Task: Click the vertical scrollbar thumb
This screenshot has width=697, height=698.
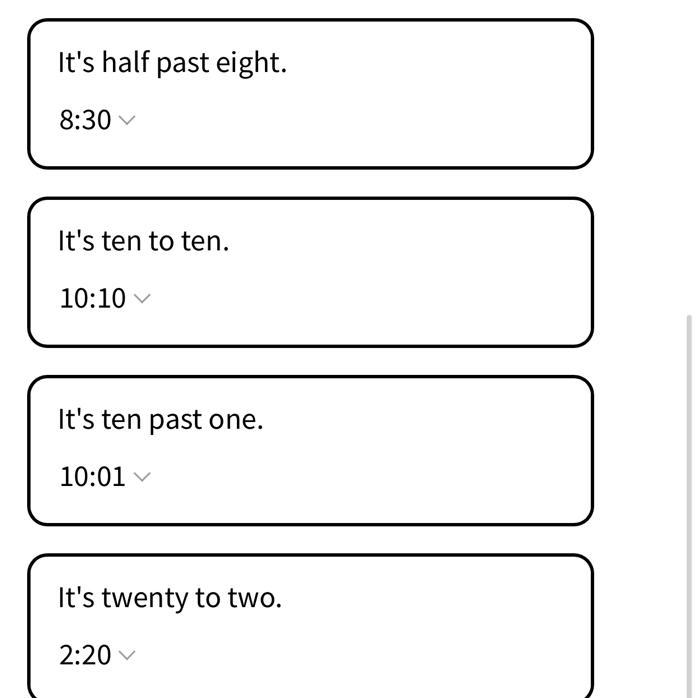Action: 689,500
